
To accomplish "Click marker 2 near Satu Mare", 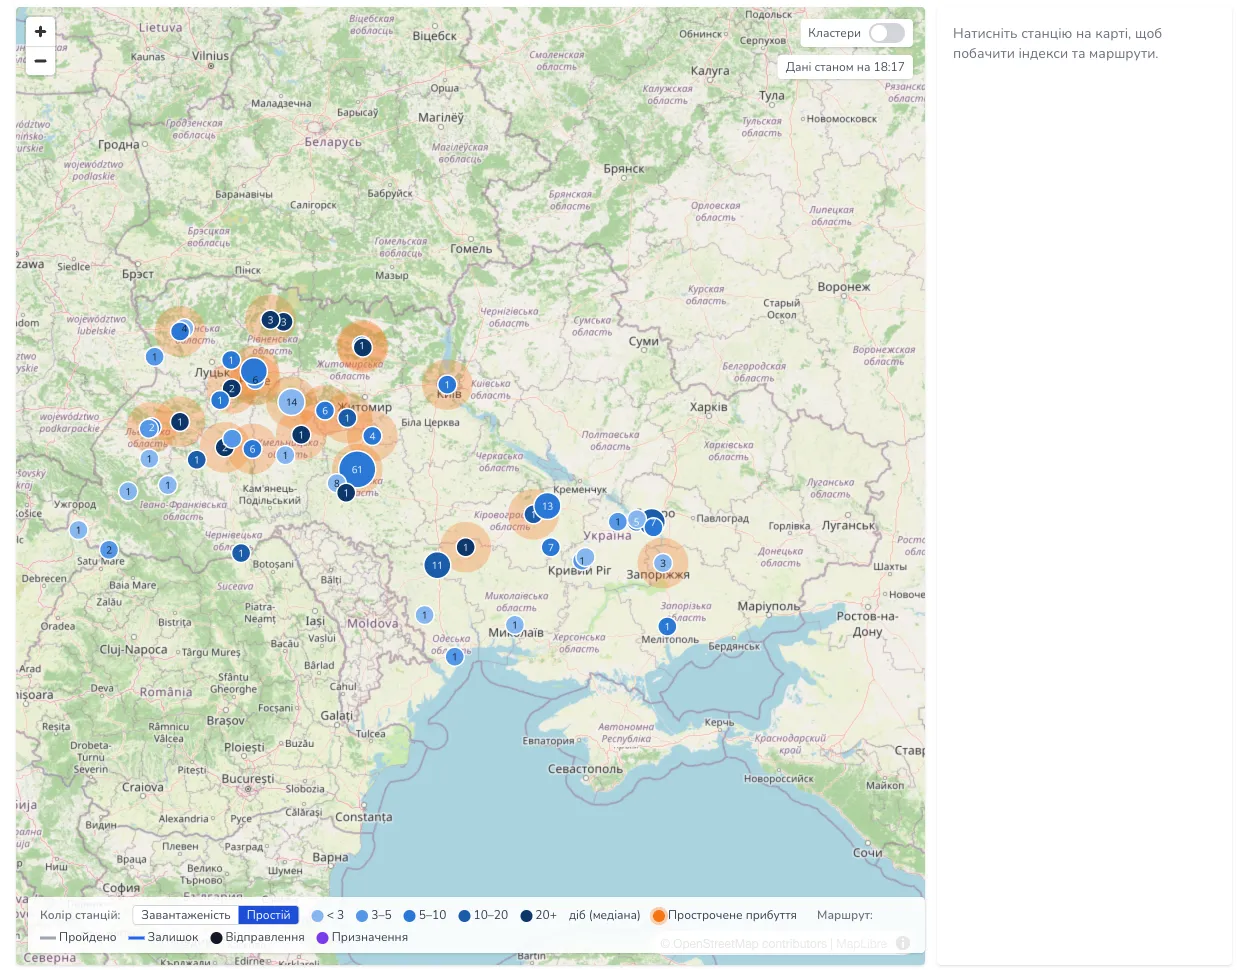I will pos(109,549).
